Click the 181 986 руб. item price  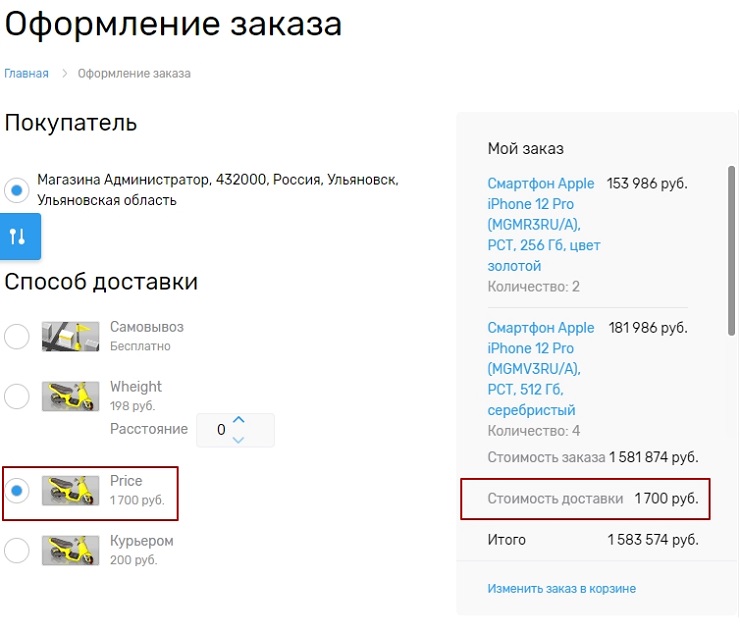click(x=648, y=328)
